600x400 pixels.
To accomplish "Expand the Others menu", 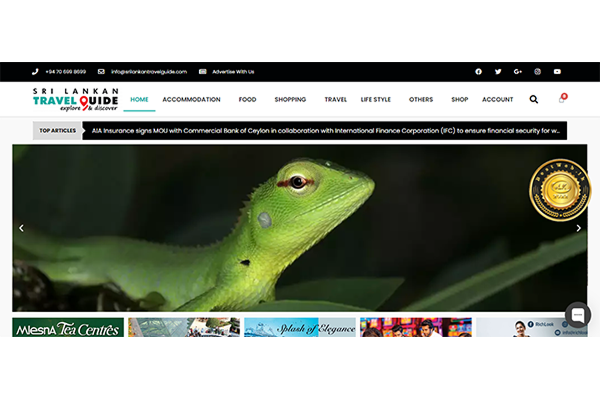I will 421,100.
